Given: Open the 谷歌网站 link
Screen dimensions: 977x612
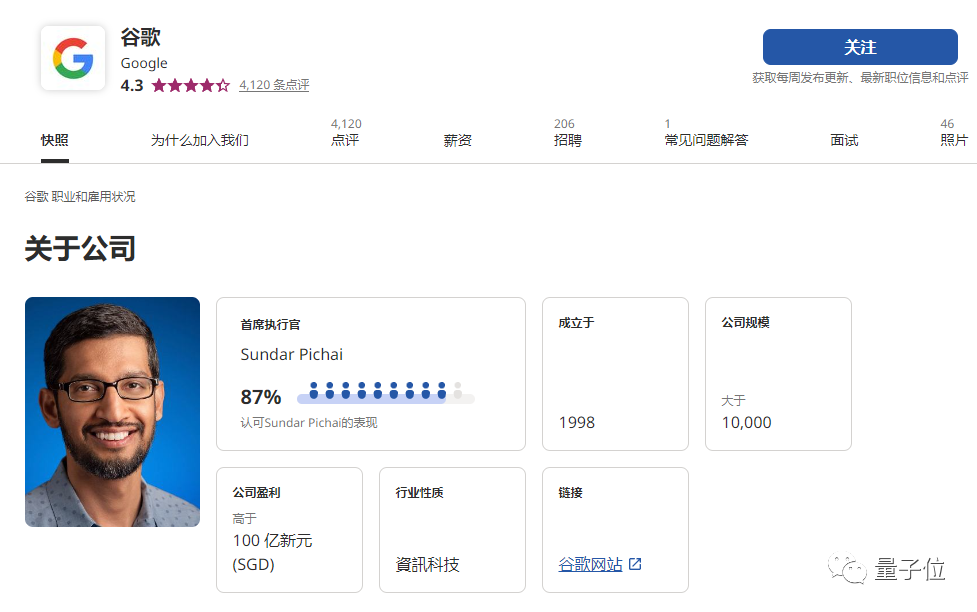Looking at the screenshot, I should click(x=590, y=564).
